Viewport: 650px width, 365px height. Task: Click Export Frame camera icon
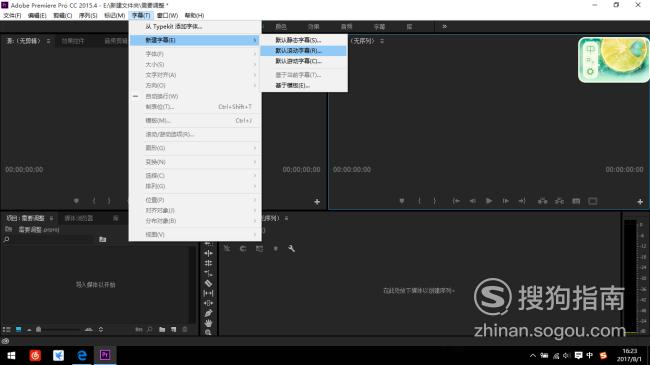(x=576, y=201)
